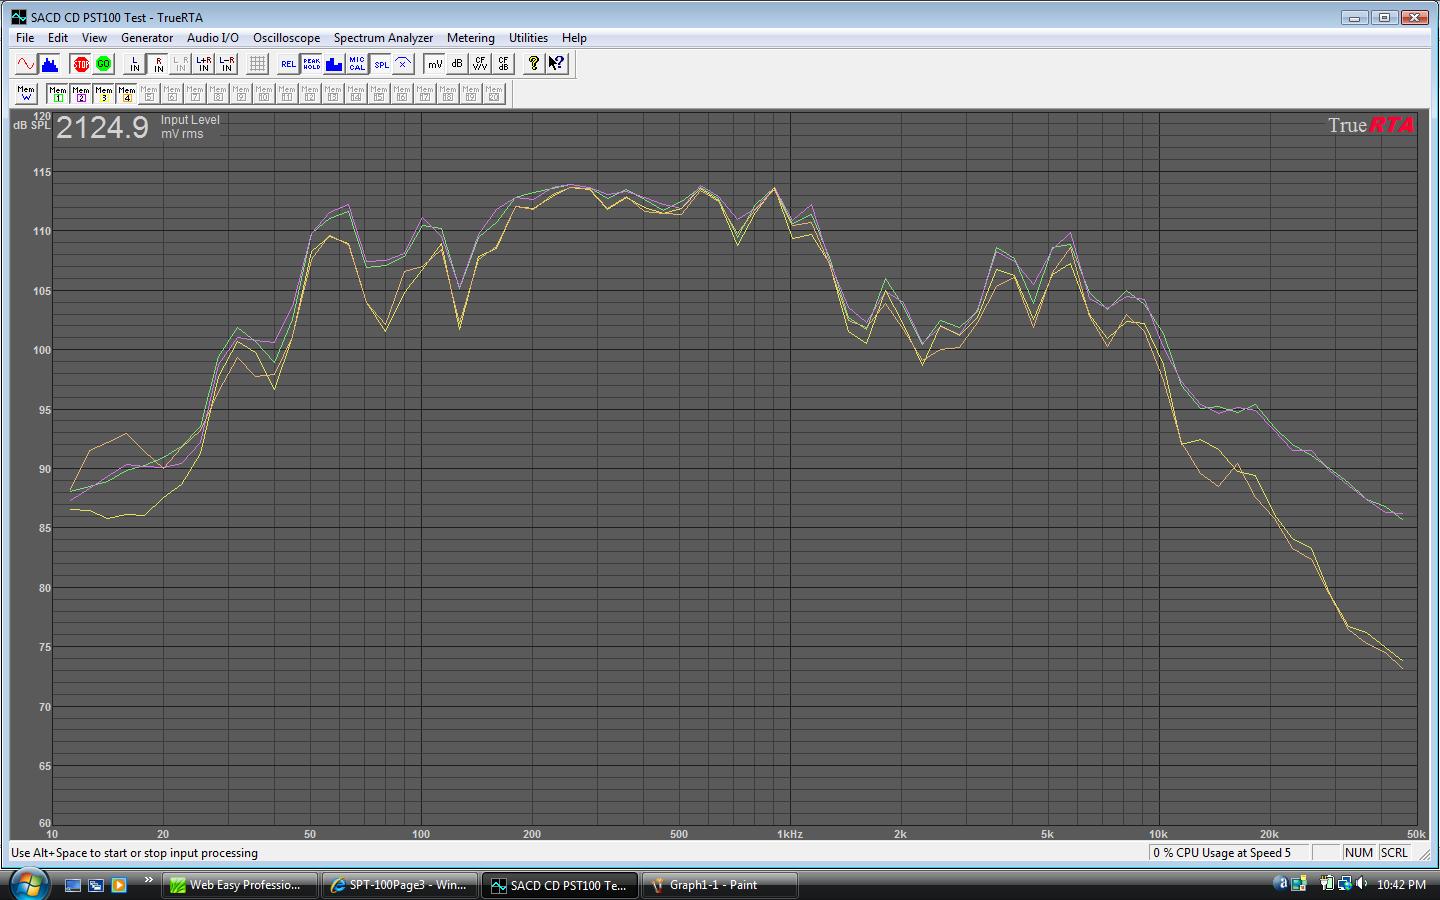Image resolution: width=1440 pixels, height=900 pixels.
Task: Select the sine wave generator icon
Action: click(x=26, y=64)
